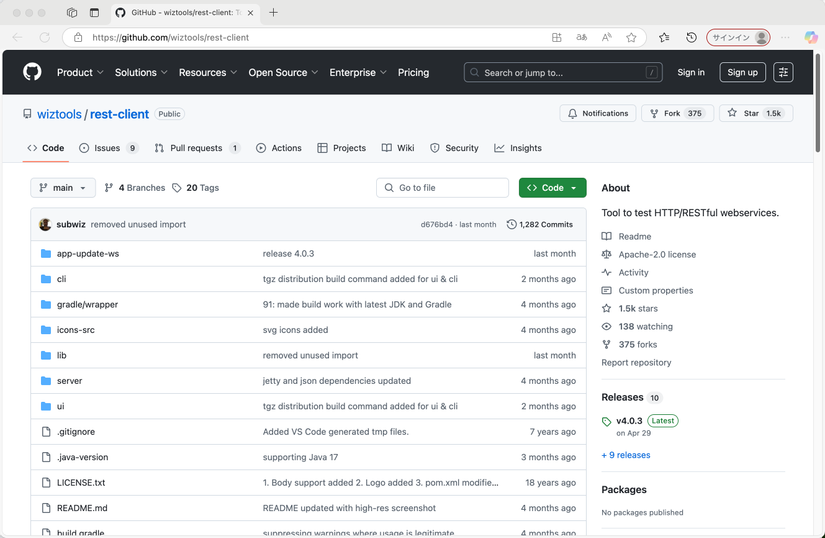
Task: Open the favorites list icon
Action: point(664,37)
